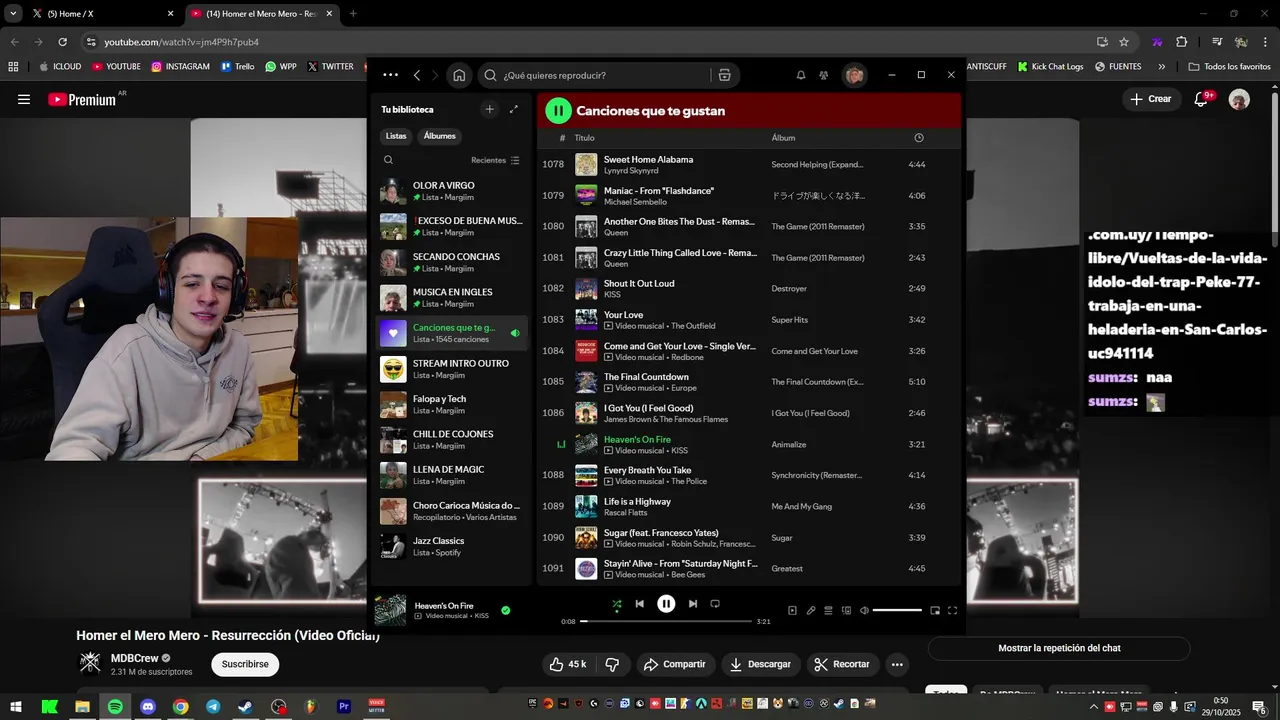Open Discord from Windows taskbar
The width and height of the screenshot is (1280, 720).
(148, 706)
